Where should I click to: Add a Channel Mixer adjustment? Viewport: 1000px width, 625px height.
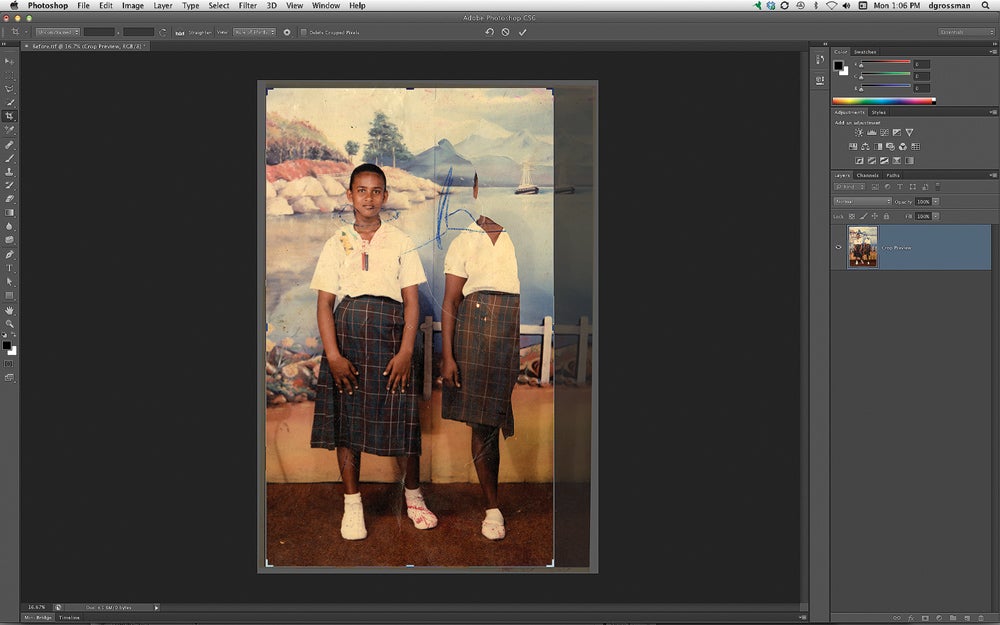[x=902, y=147]
